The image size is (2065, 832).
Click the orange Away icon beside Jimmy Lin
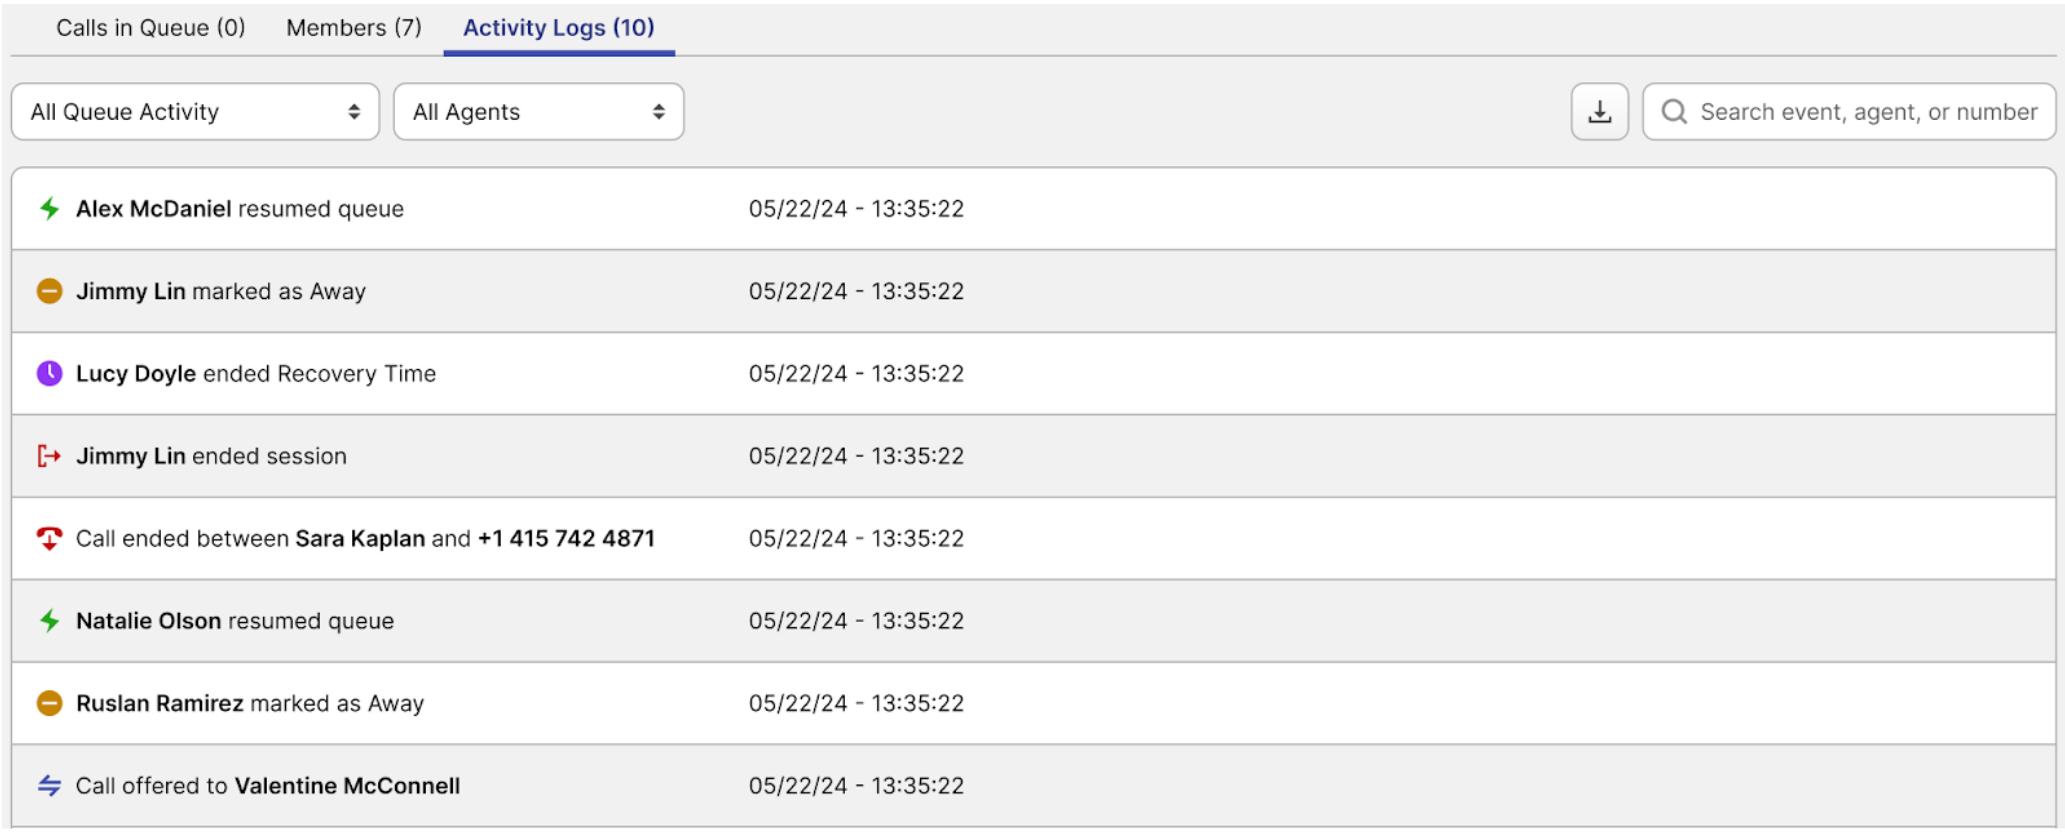tap(49, 291)
